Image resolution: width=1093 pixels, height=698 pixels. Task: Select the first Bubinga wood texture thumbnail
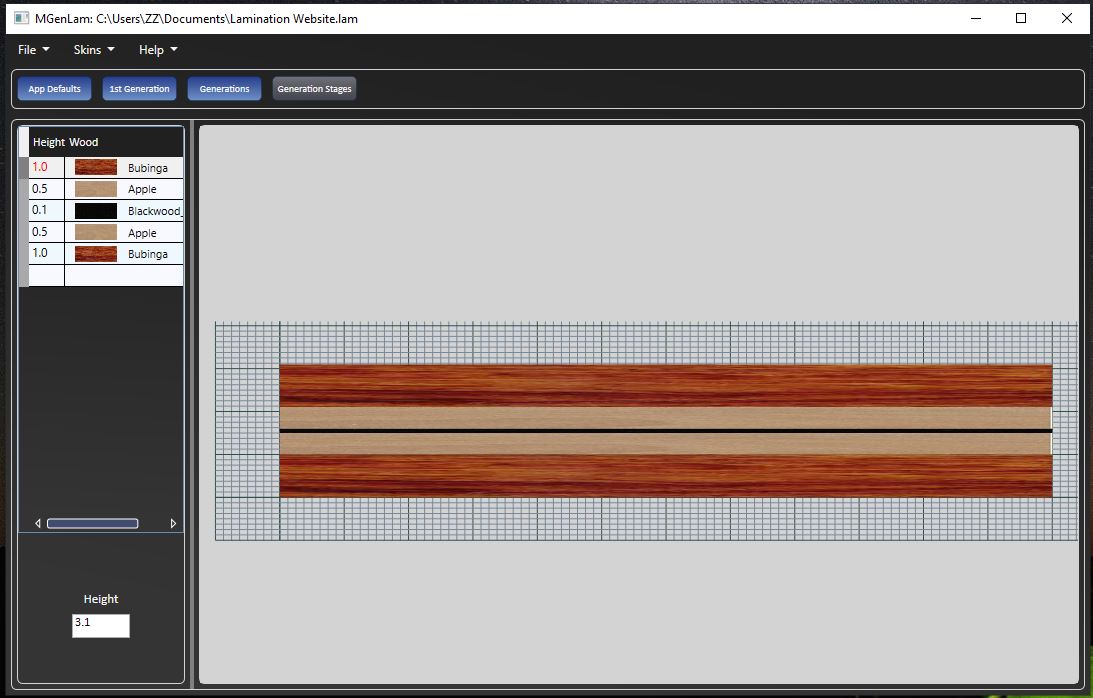96,167
